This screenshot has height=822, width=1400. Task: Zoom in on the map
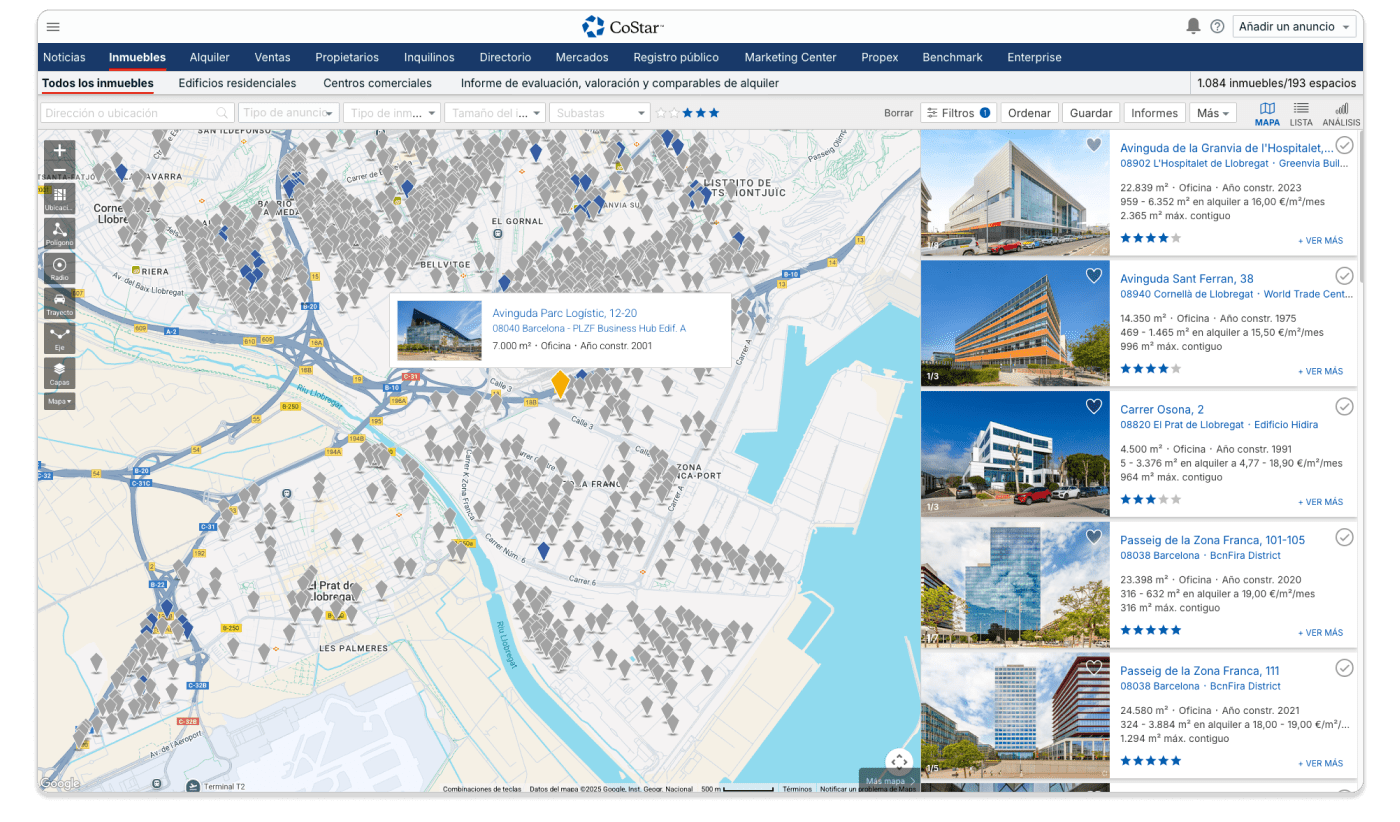59,151
